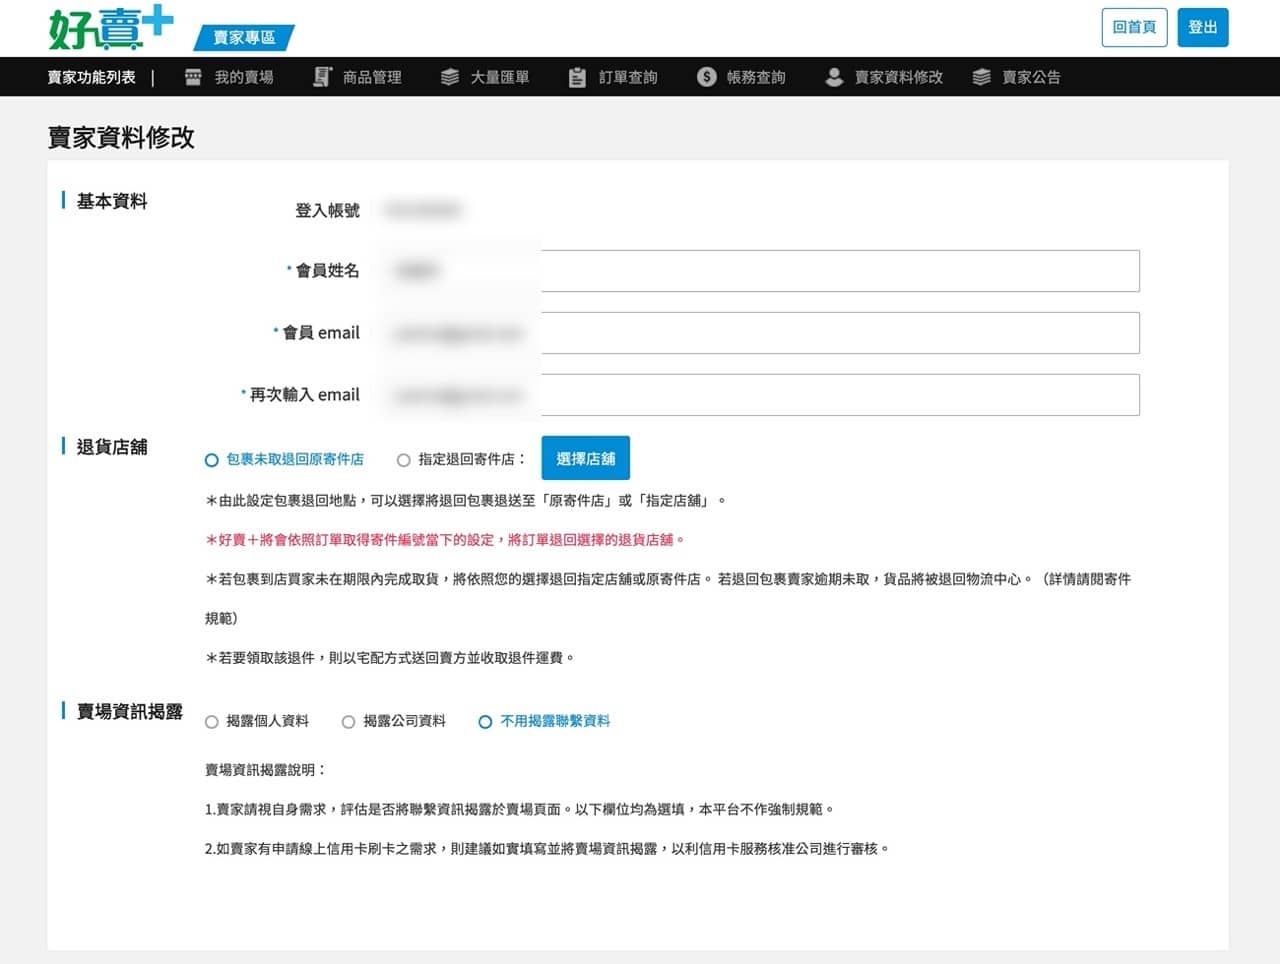The image size is (1280, 964).
Task: Click the 登出 button
Action: click(x=1203, y=27)
